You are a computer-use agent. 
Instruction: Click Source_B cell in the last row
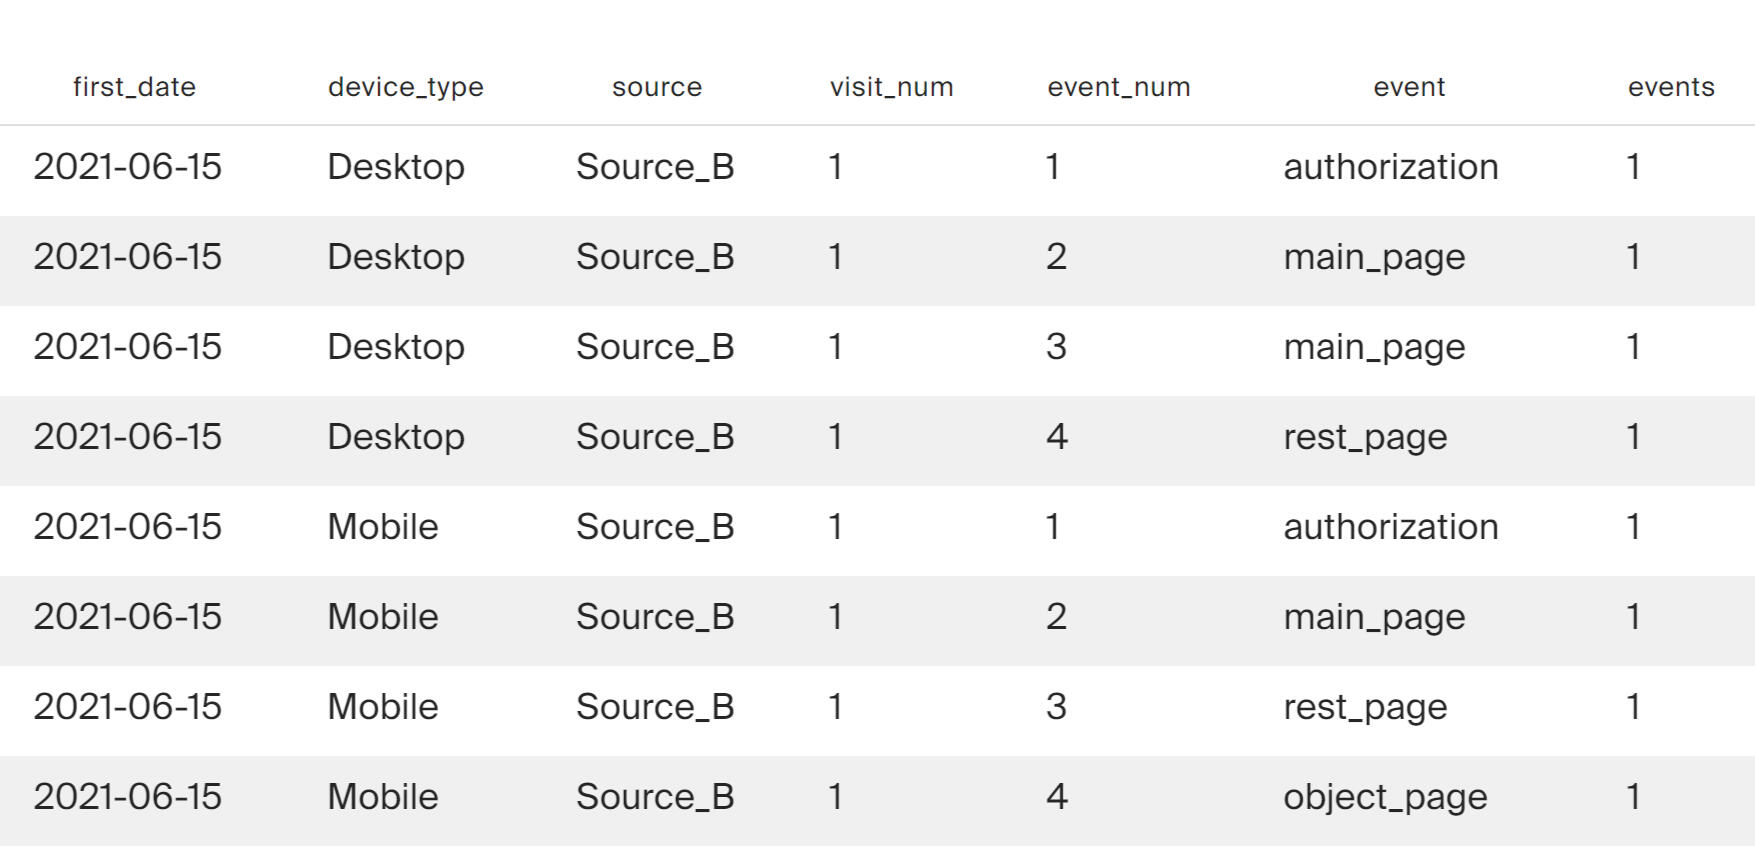655,797
